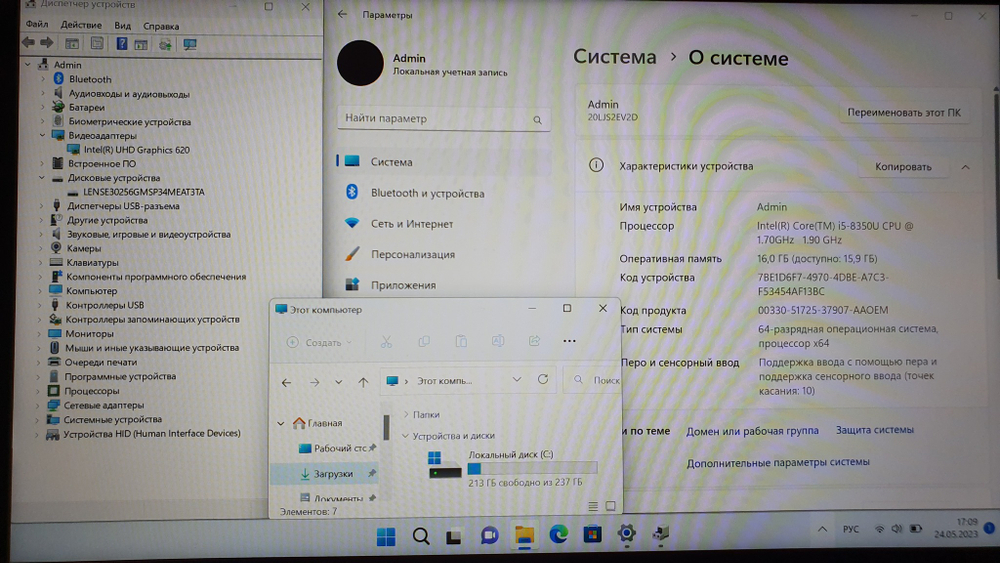Click the Search magnifier on taskbar

point(420,536)
